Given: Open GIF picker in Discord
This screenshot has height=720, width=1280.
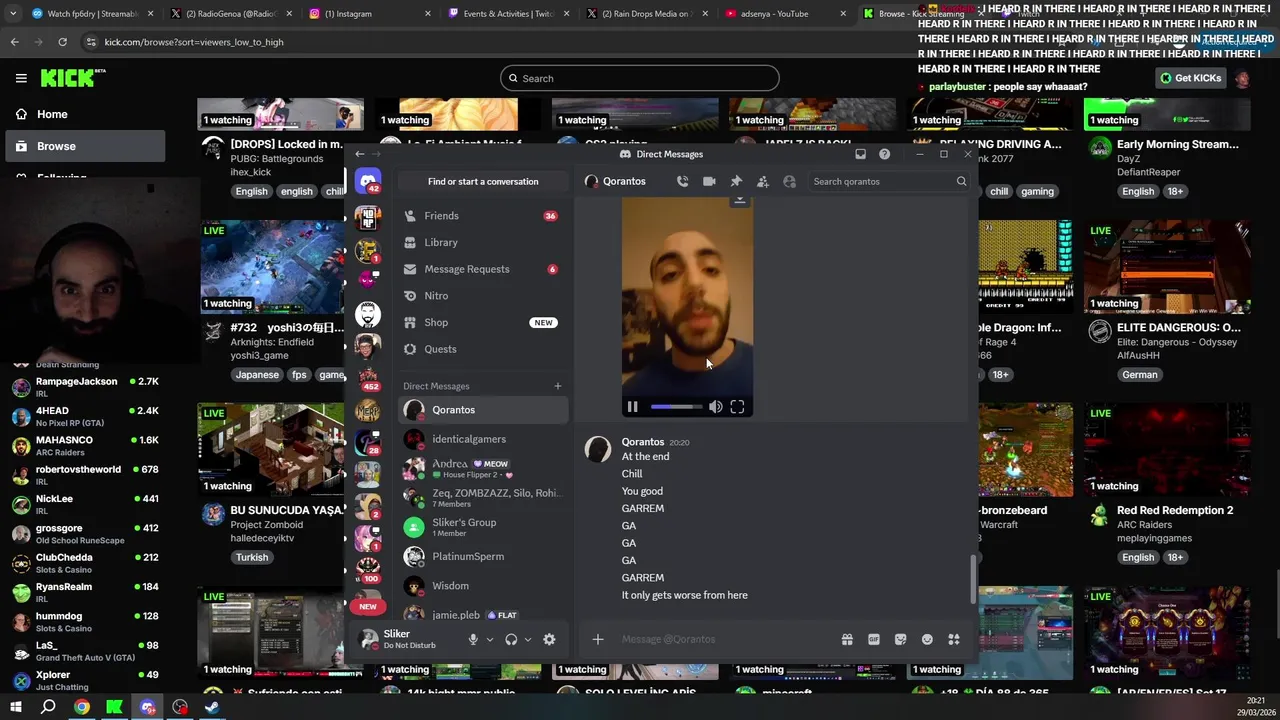Looking at the screenshot, I should pos(874,639).
